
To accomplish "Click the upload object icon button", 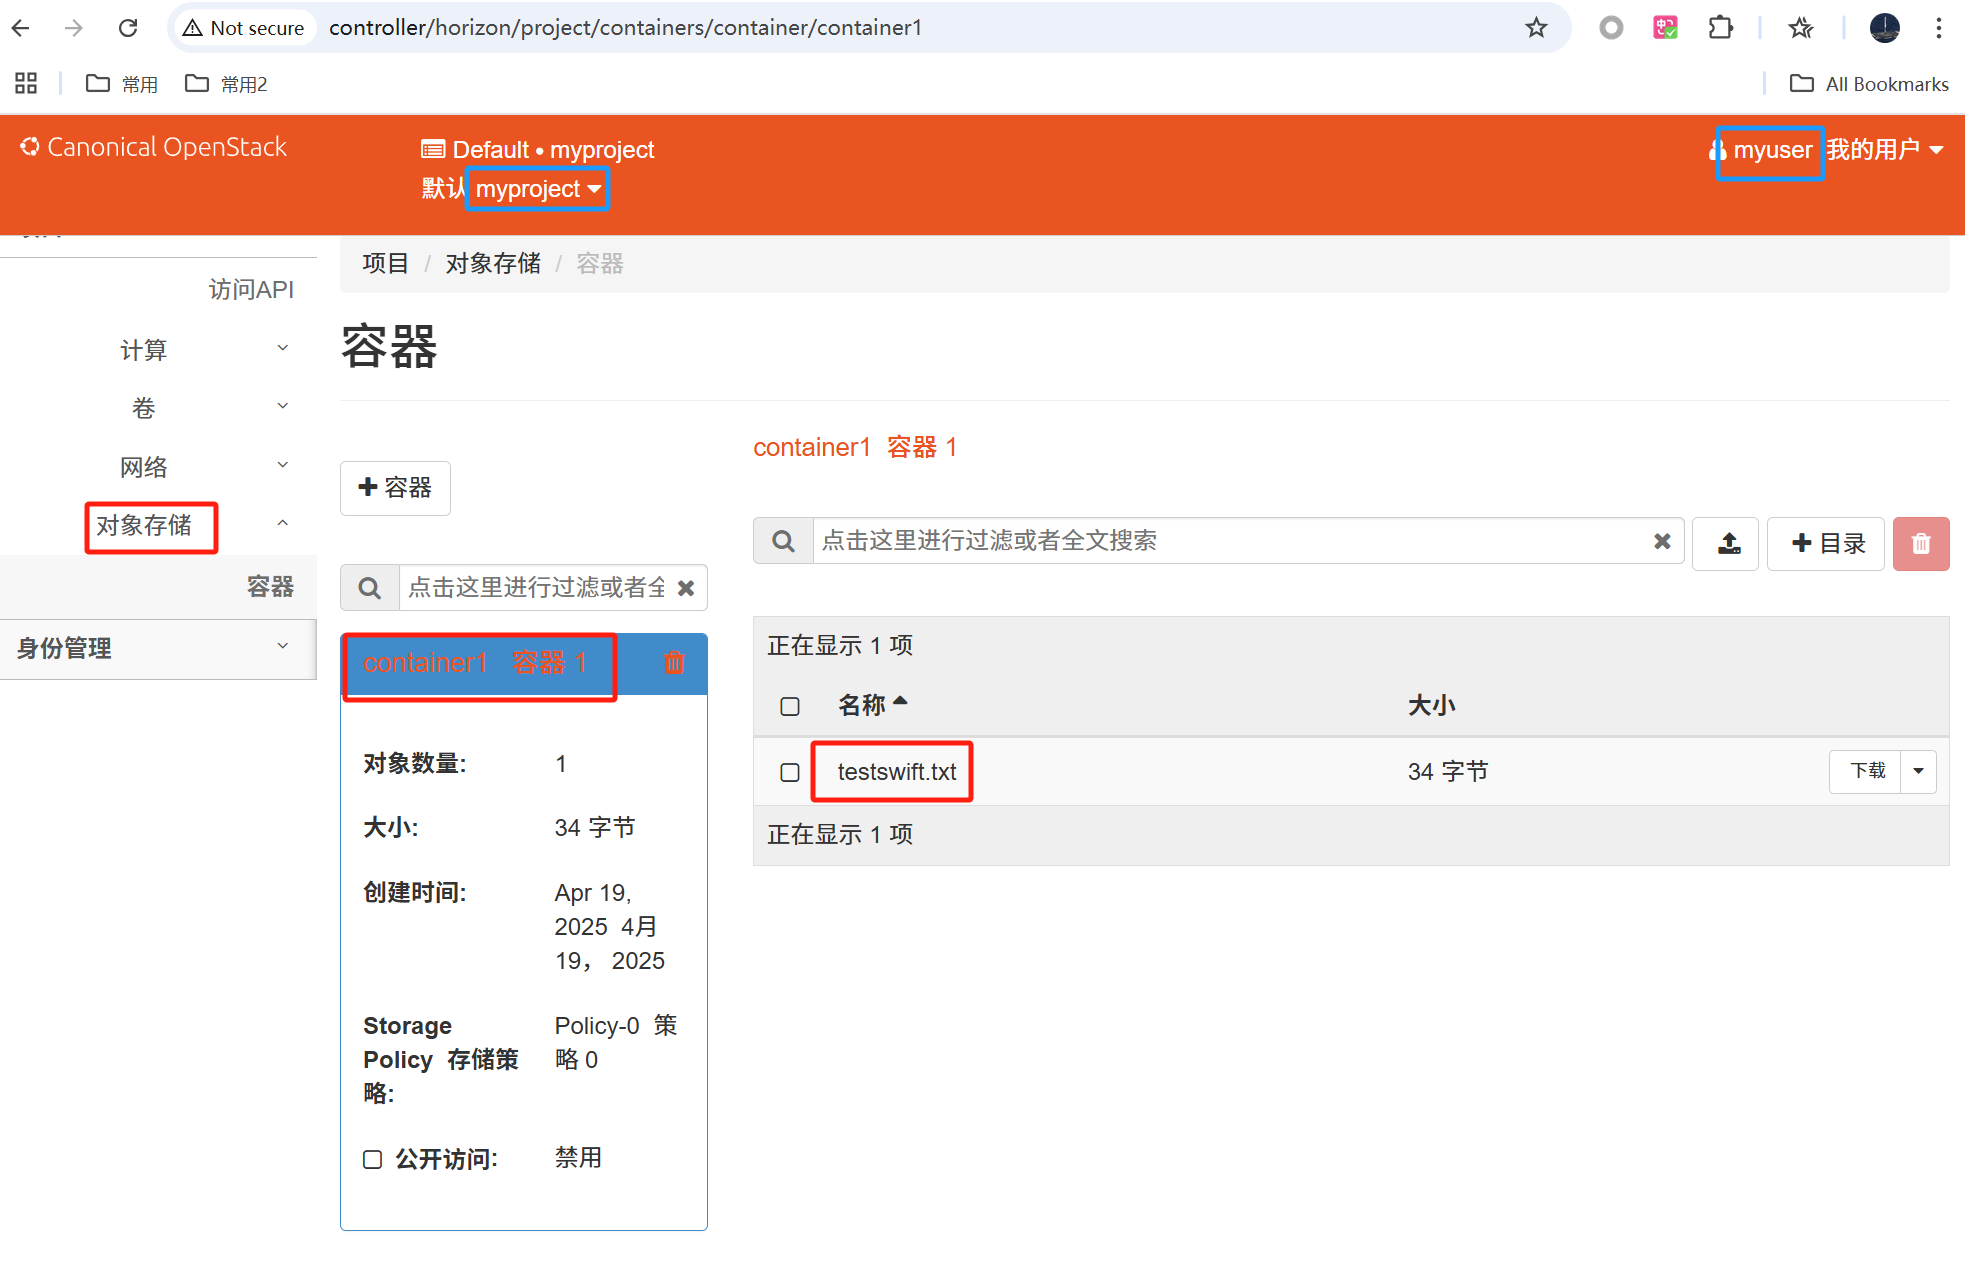I will pyautogui.click(x=1728, y=543).
